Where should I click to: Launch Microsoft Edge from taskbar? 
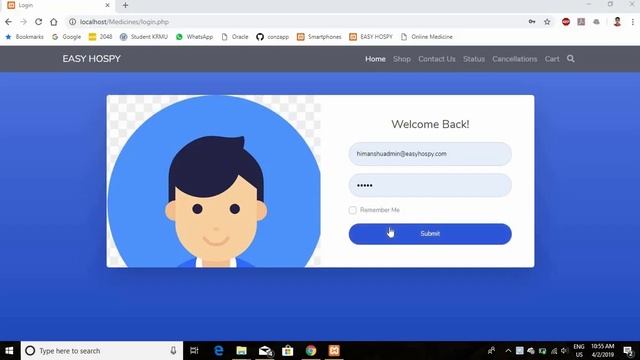point(218,351)
